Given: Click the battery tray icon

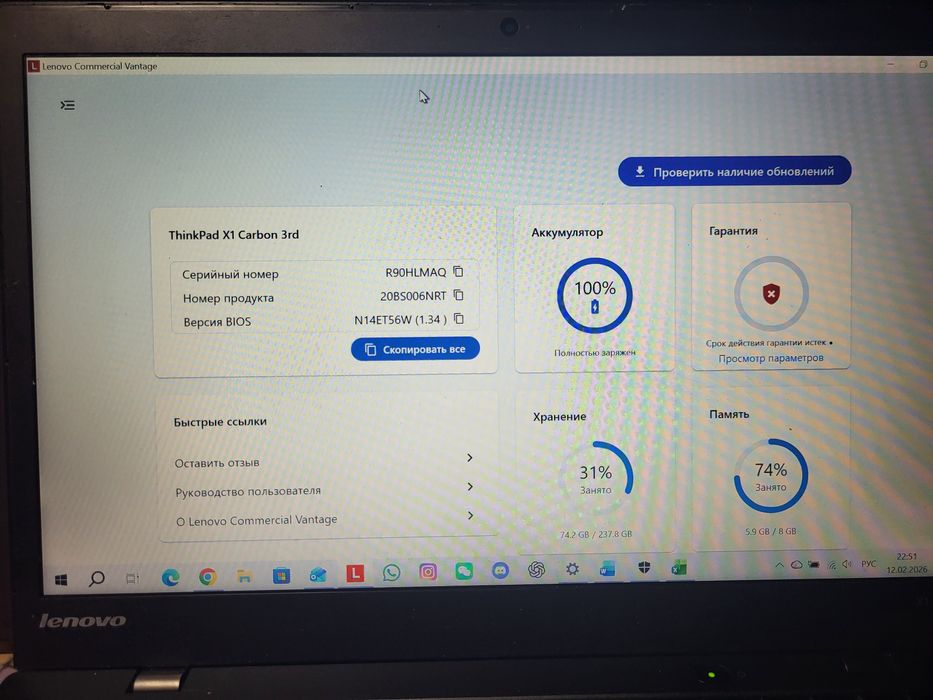Looking at the screenshot, I should coord(813,564).
